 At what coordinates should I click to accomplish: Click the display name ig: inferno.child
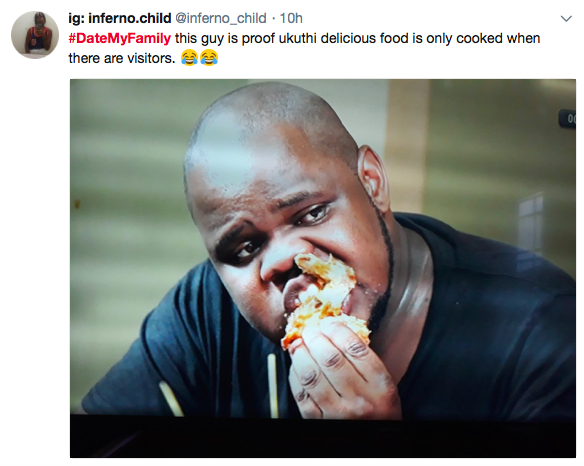pyautogui.click(x=120, y=18)
